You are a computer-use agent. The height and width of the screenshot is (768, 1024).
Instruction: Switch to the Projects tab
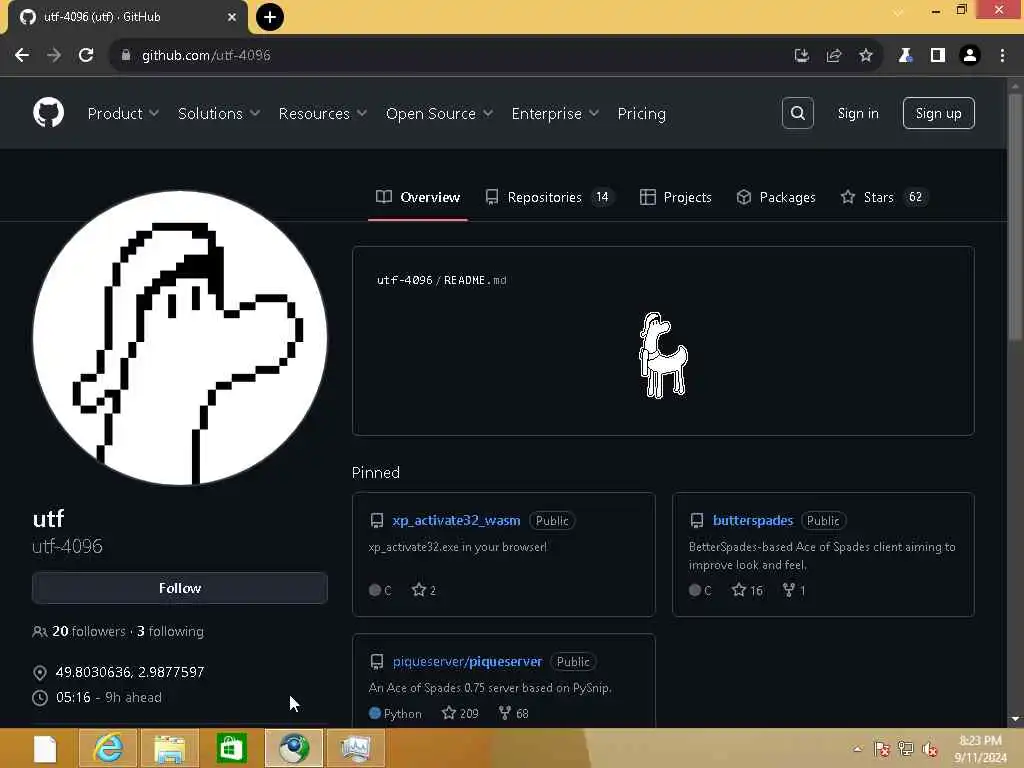click(675, 197)
